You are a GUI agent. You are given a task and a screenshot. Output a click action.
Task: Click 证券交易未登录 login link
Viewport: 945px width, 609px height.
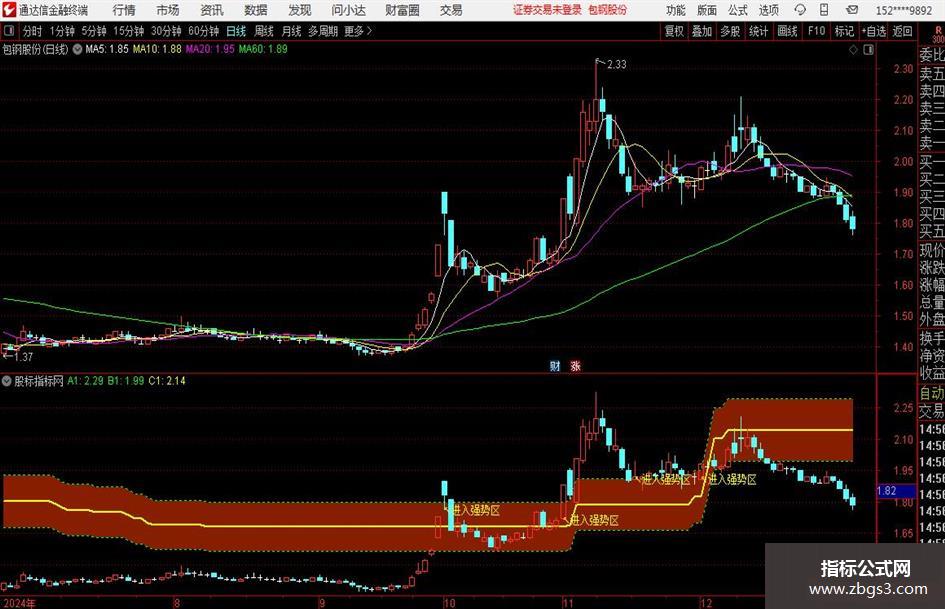coord(547,10)
